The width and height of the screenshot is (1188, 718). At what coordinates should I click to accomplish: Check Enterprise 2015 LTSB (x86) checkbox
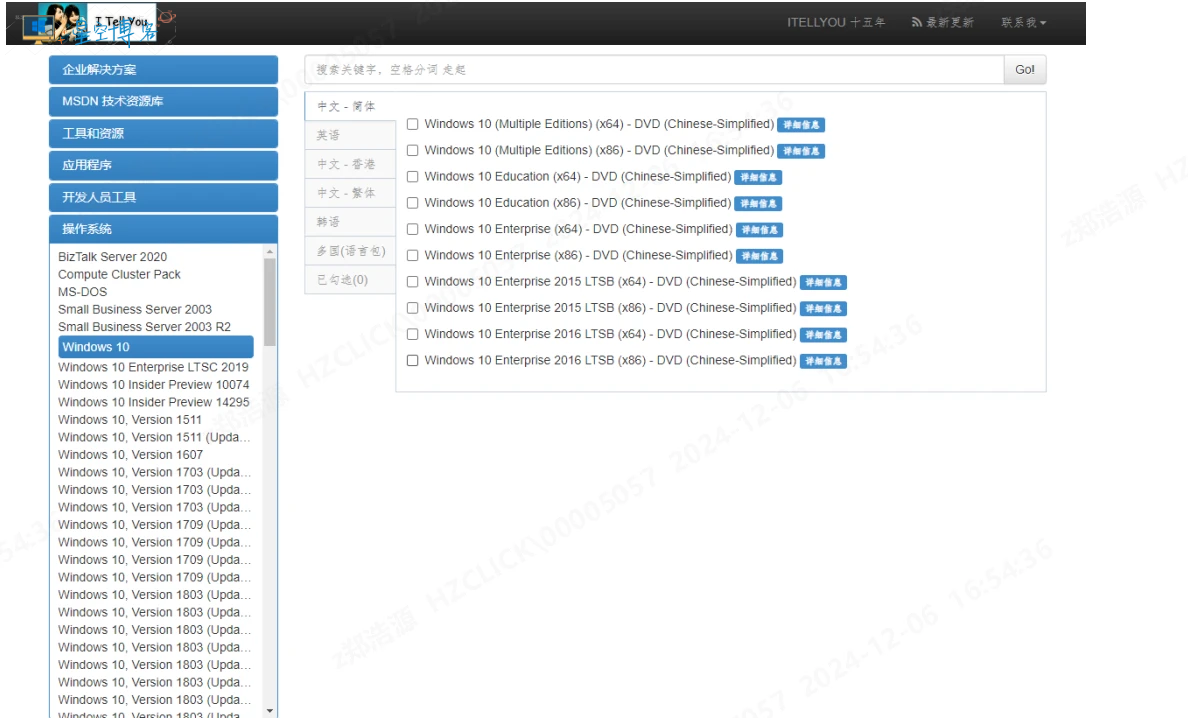click(x=413, y=308)
